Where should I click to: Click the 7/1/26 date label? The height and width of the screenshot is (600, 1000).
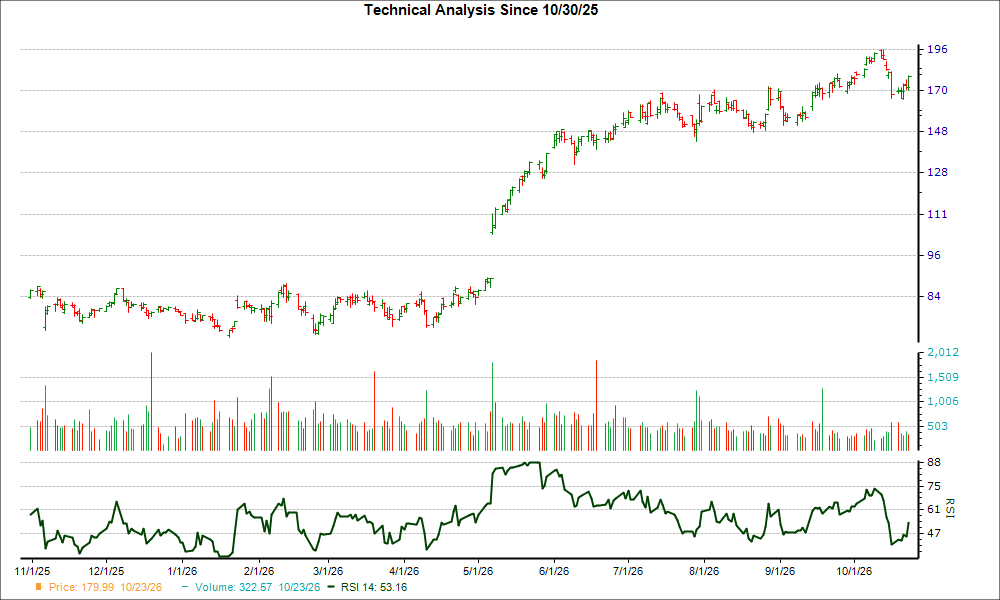(x=628, y=571)
